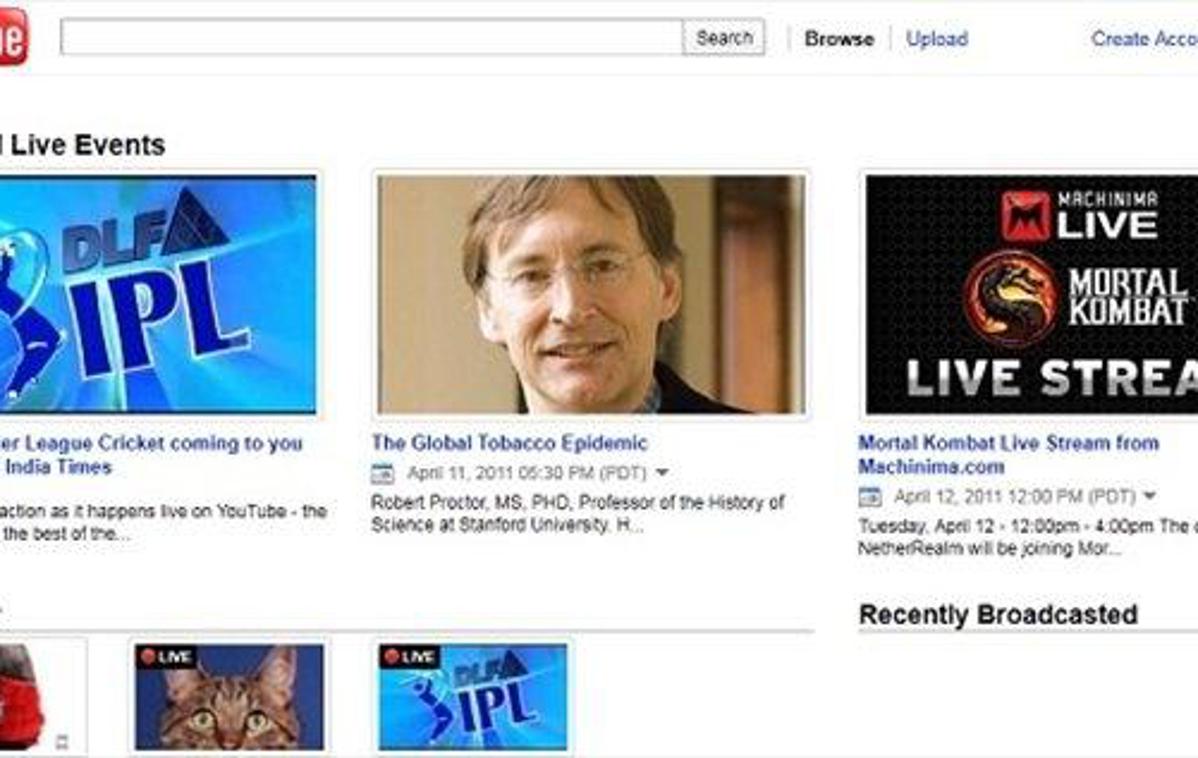Select the live cat video thumbnail

tap(229, 697)
